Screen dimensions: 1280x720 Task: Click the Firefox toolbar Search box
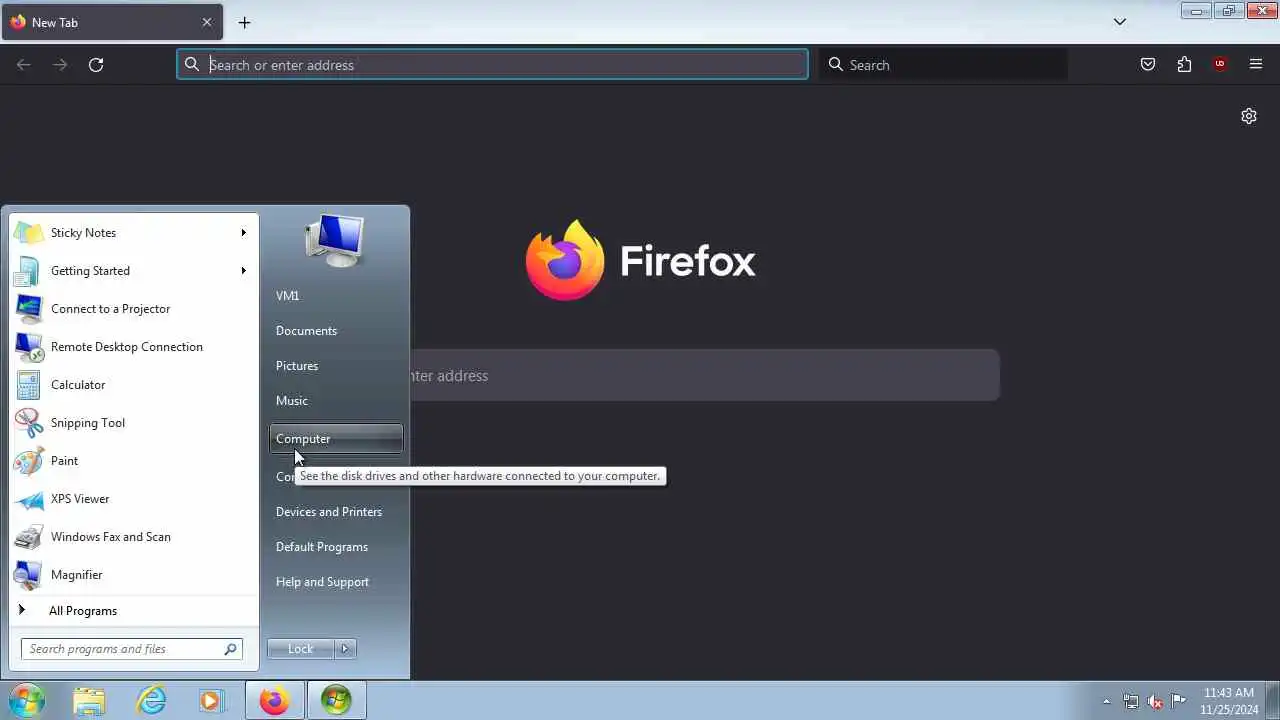943,65
